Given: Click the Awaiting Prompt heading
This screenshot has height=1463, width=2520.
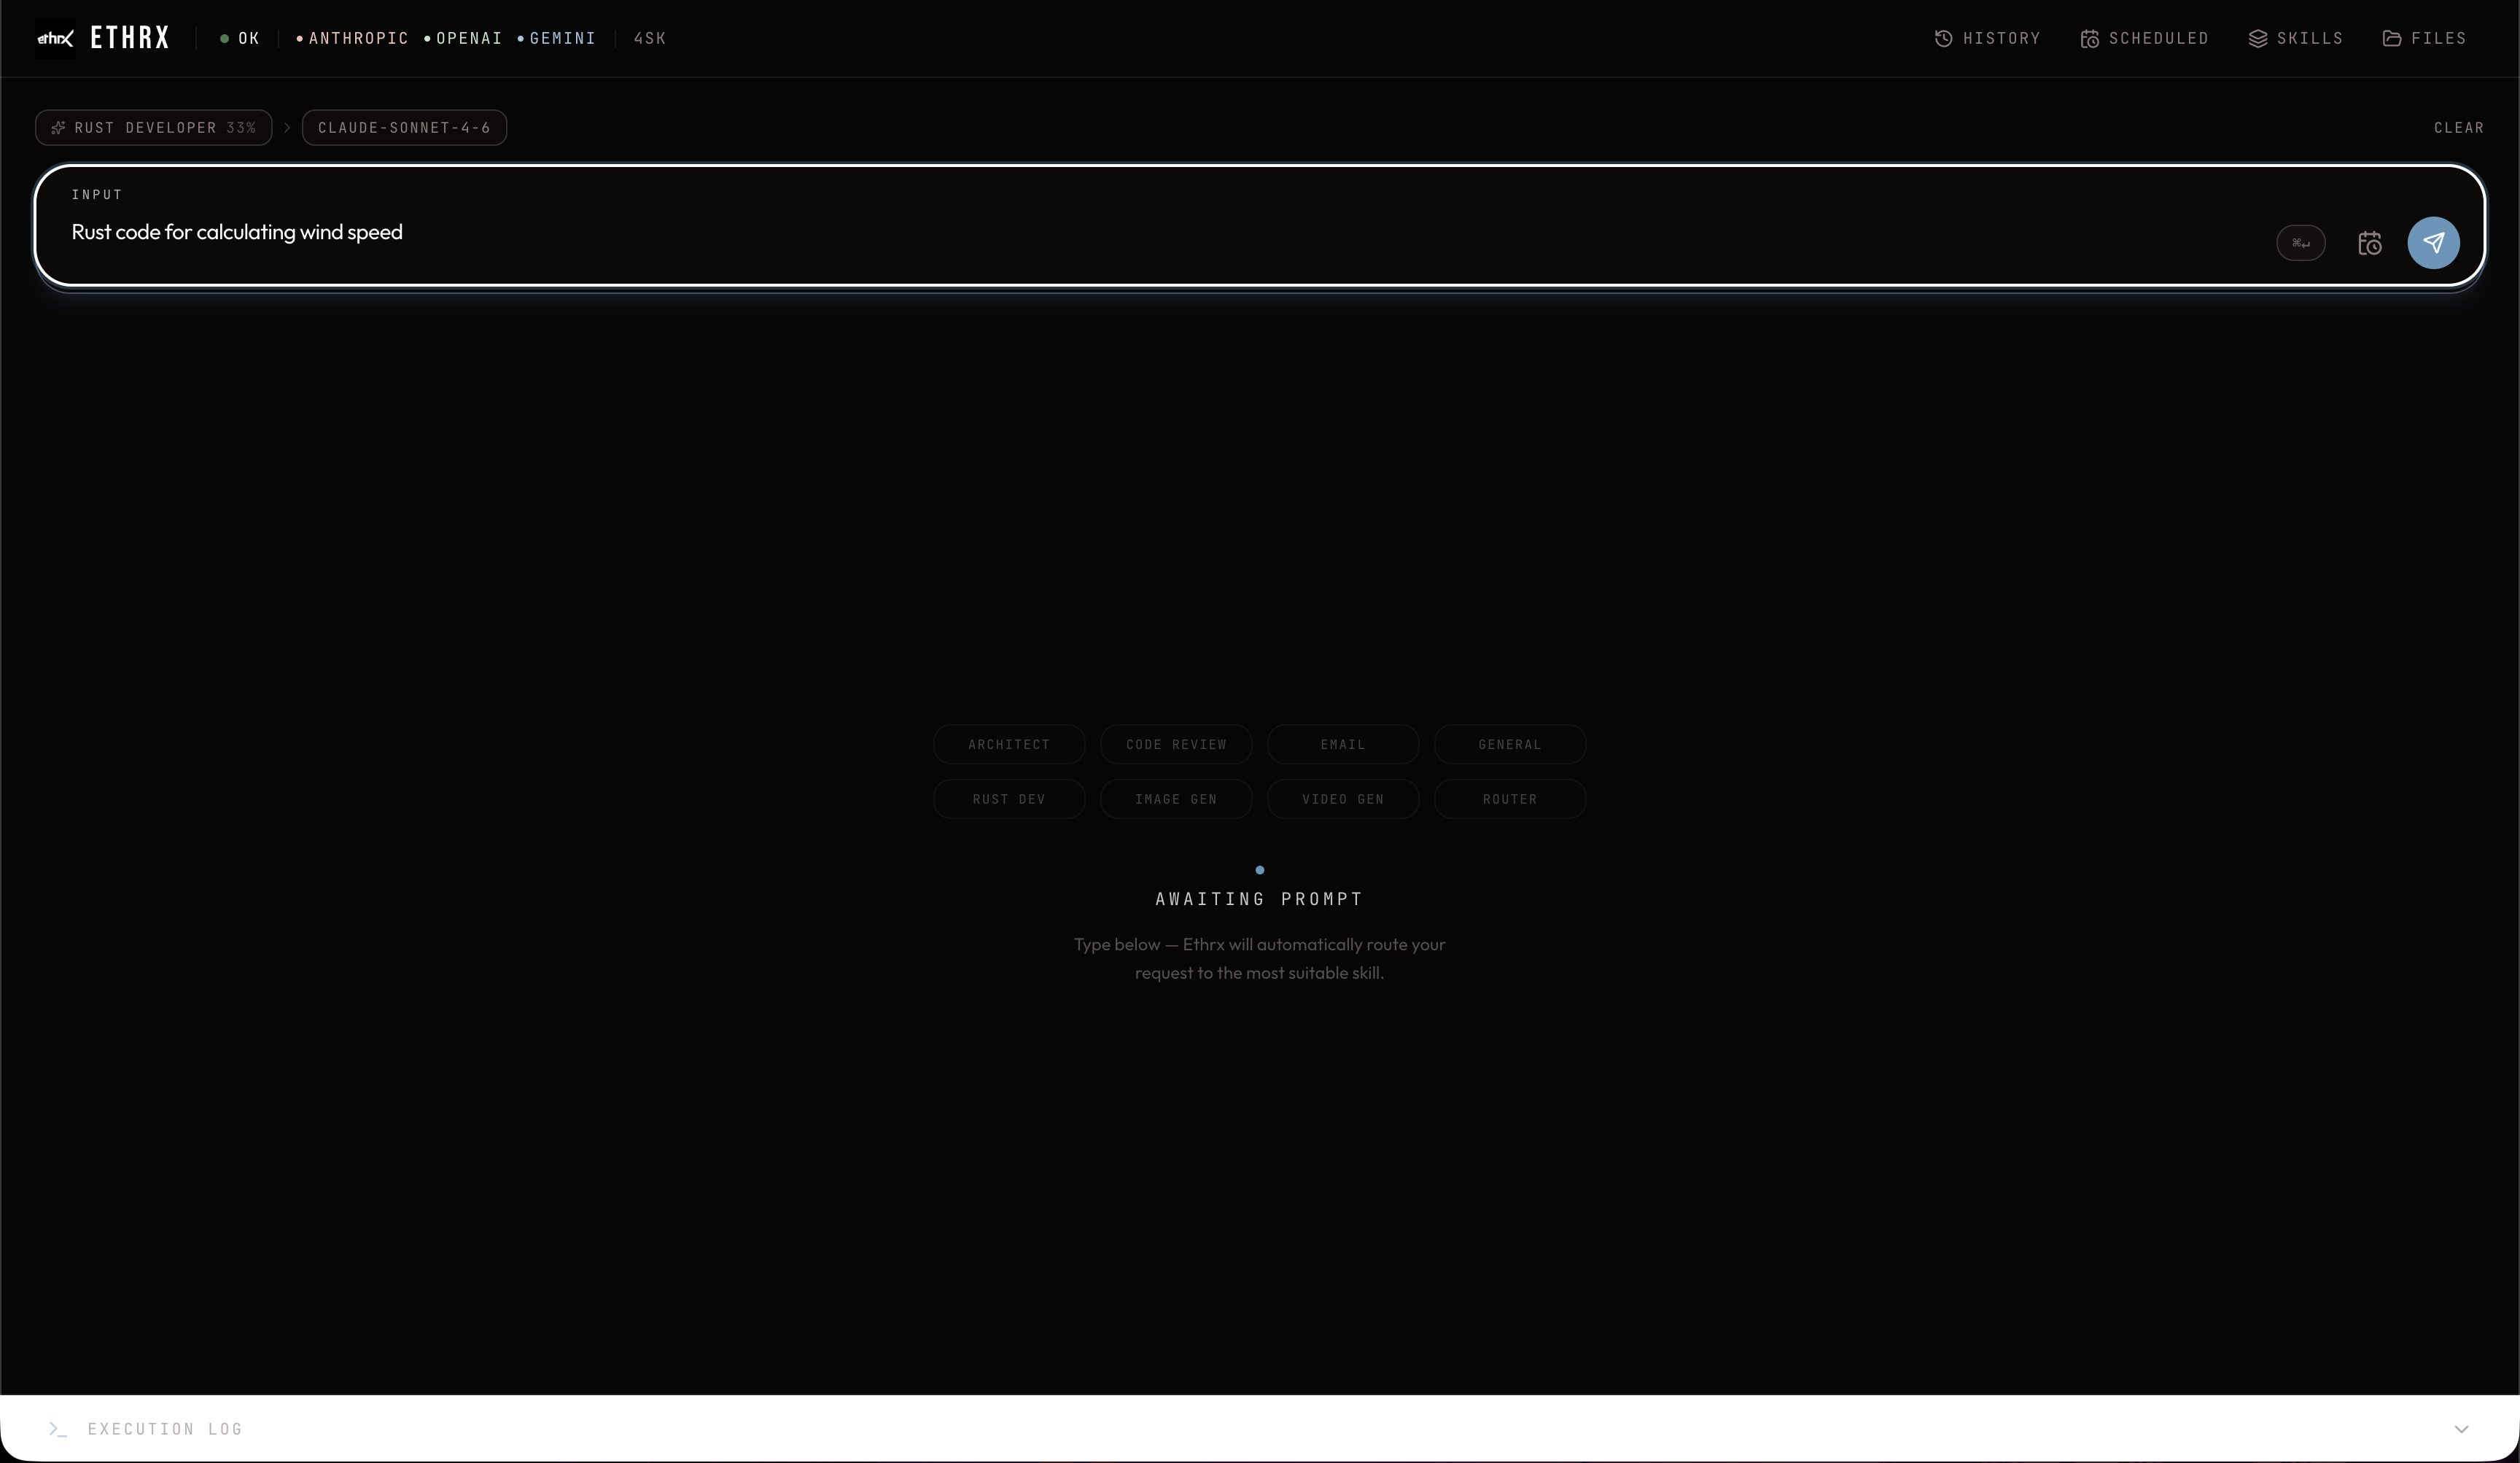Looking at the screenshot, I should pyautogui.click(x=1259, y=899).
